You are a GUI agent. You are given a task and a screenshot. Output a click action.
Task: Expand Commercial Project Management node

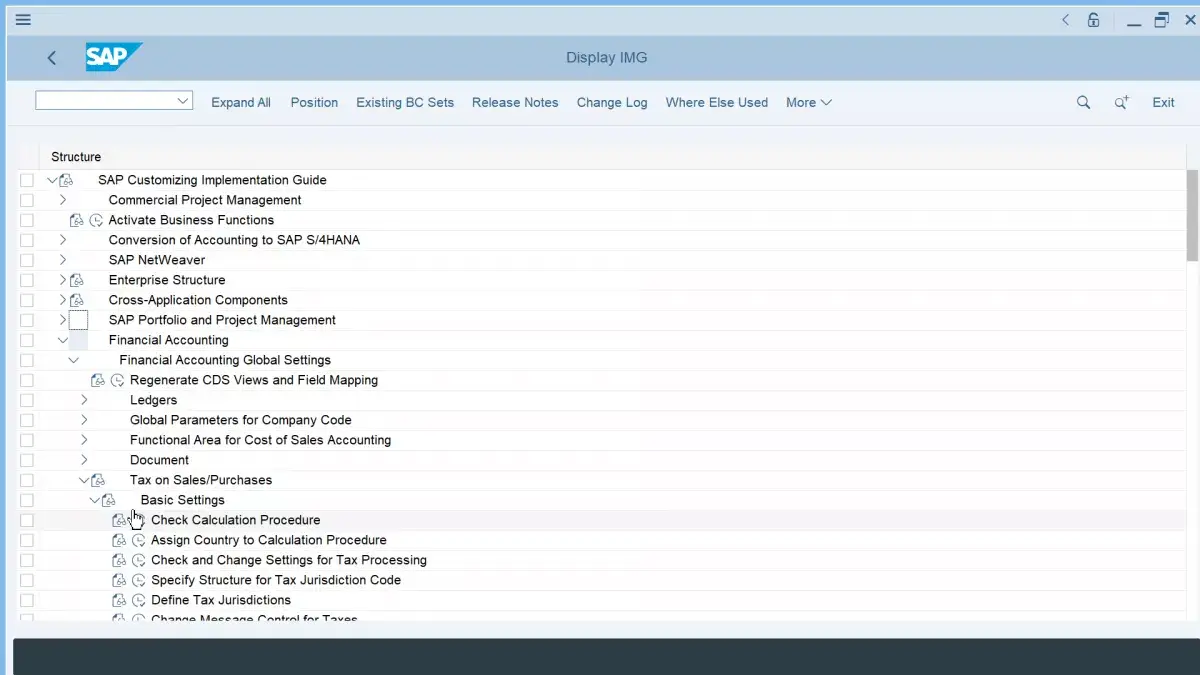point(62,200)
